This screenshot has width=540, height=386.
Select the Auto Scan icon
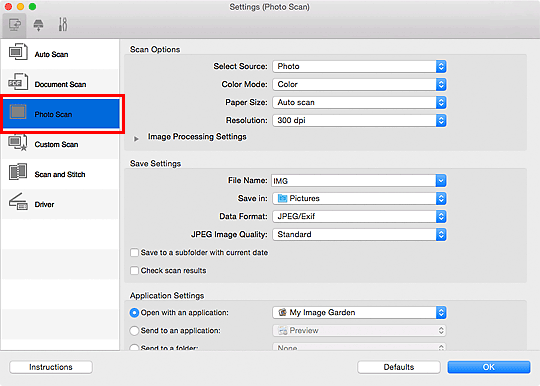click(18, 52)
